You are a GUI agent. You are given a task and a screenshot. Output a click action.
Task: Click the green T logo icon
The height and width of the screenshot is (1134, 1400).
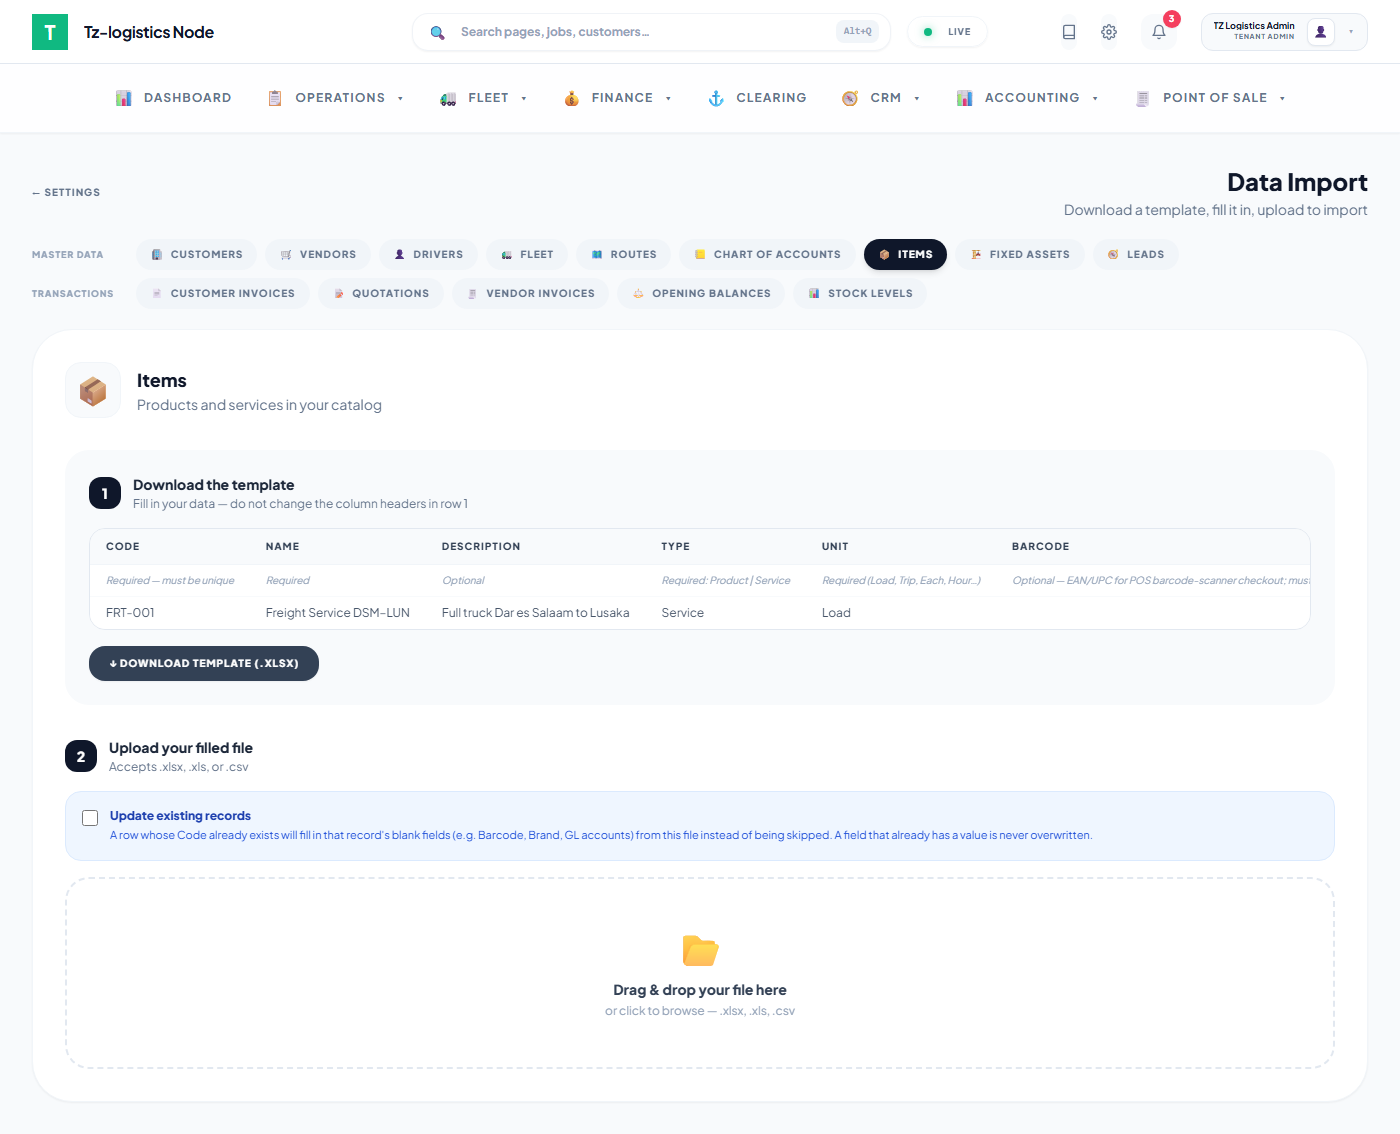(x=50, y=32)
